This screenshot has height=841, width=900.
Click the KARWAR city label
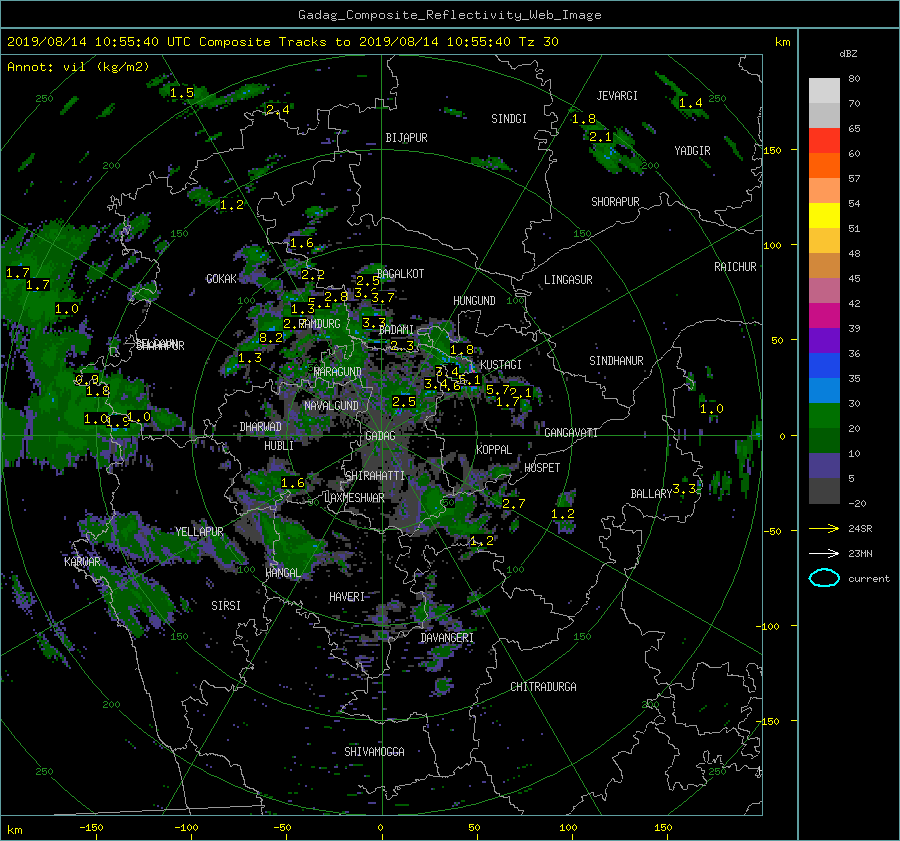(82, 562)
